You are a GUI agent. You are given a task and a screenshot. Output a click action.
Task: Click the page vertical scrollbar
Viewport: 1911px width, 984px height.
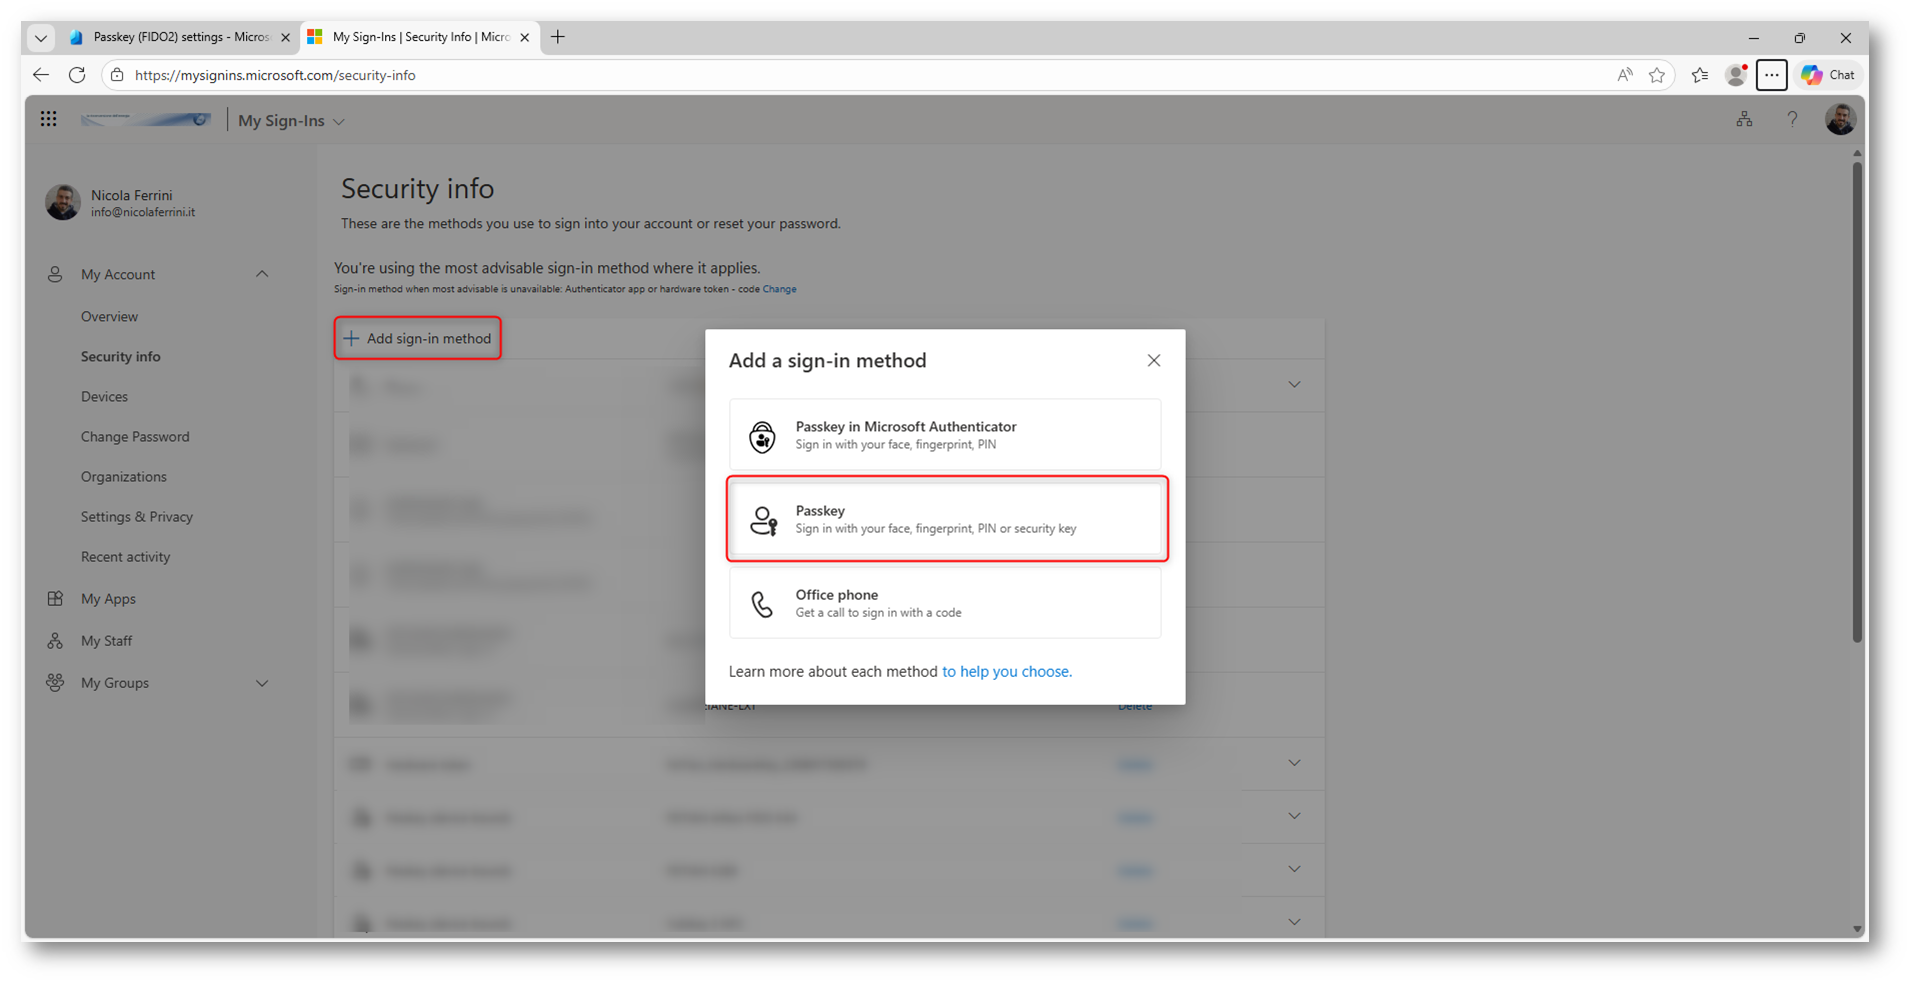coord(1857,400)
